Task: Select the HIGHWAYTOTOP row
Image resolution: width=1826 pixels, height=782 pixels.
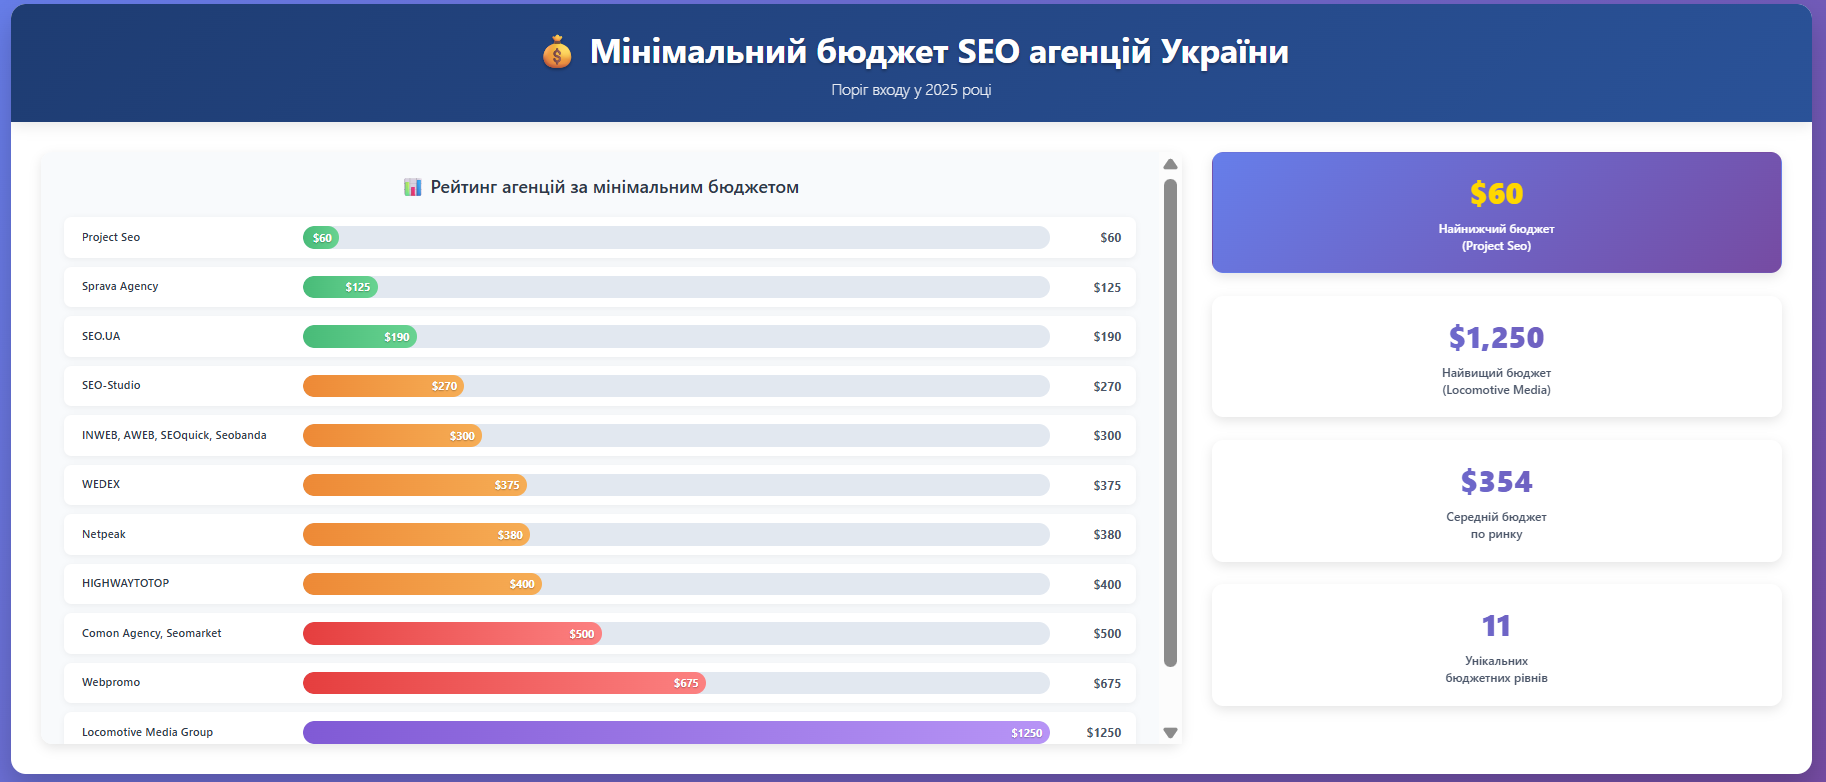Action: tap(126, 583)
